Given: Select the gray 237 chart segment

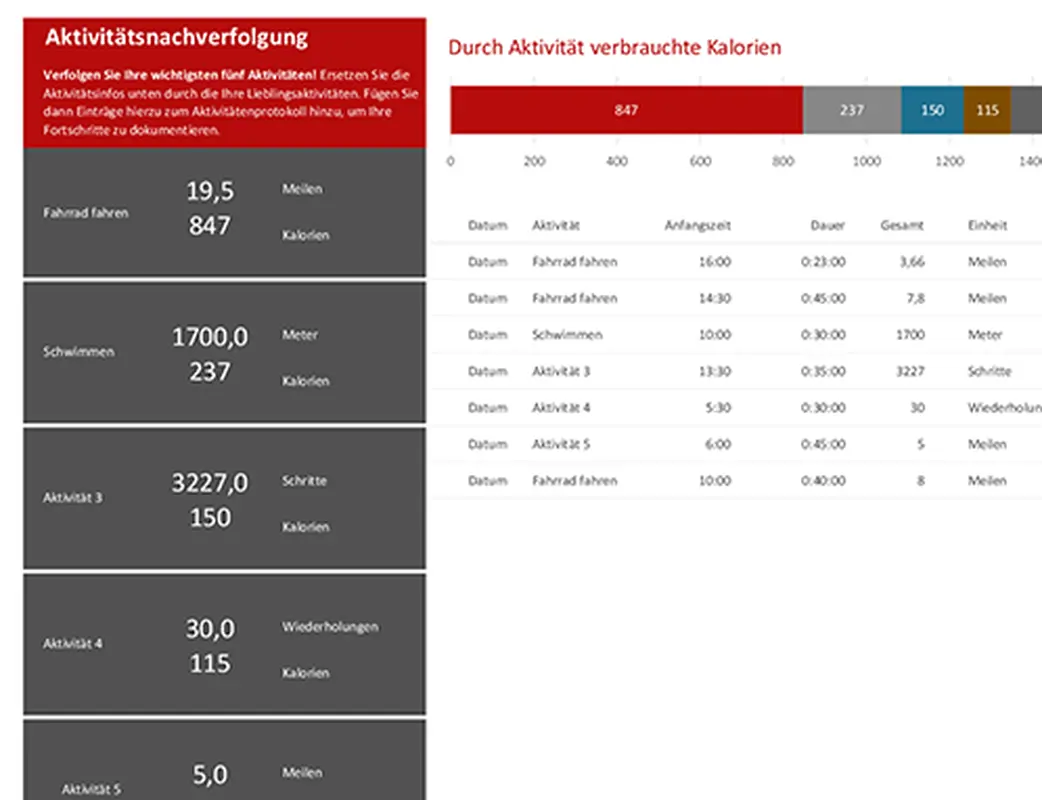Looking at the screenshot, I should (x=852, y=110).
